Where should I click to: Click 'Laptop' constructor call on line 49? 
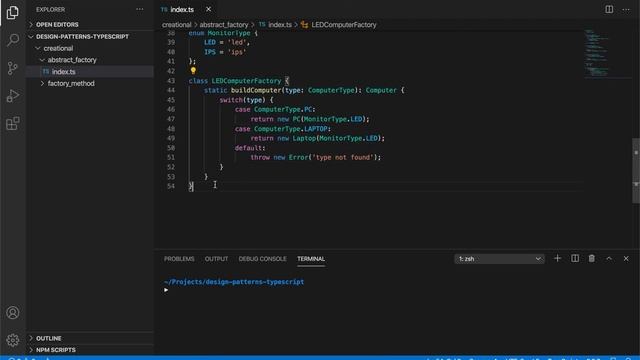click(304, 138)
